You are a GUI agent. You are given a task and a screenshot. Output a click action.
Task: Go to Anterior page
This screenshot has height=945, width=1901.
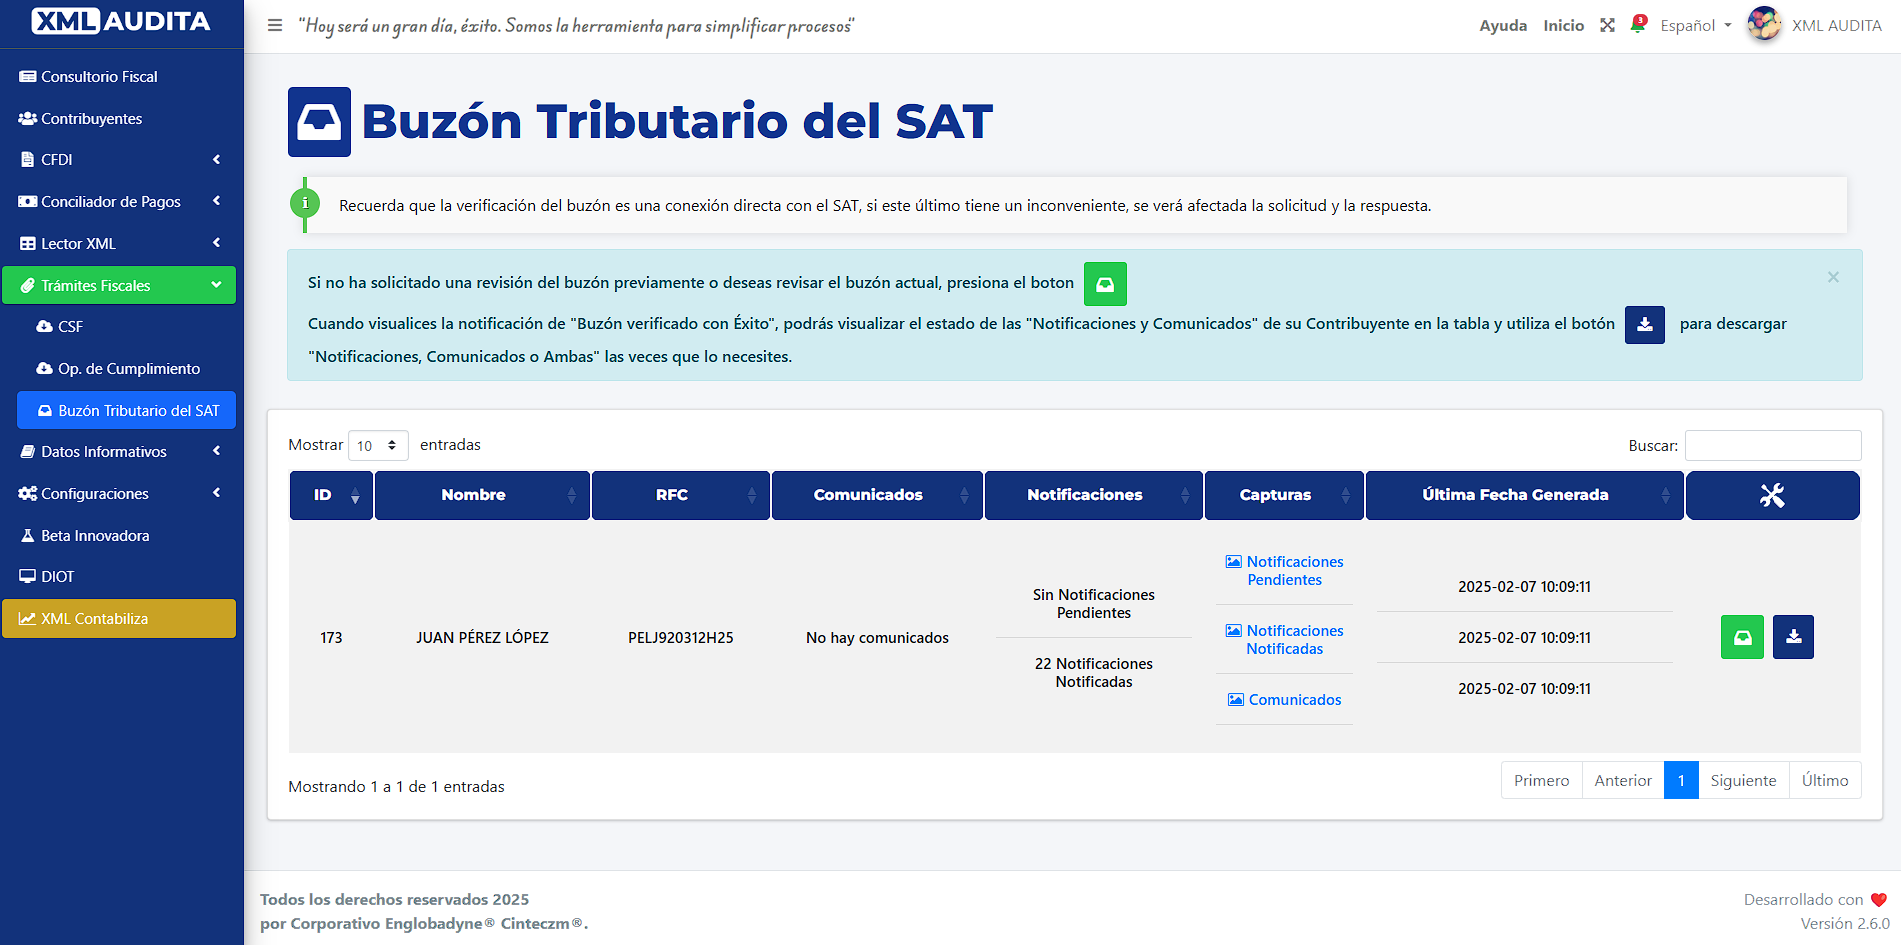pyautogui.click(x=1622, y=781)
